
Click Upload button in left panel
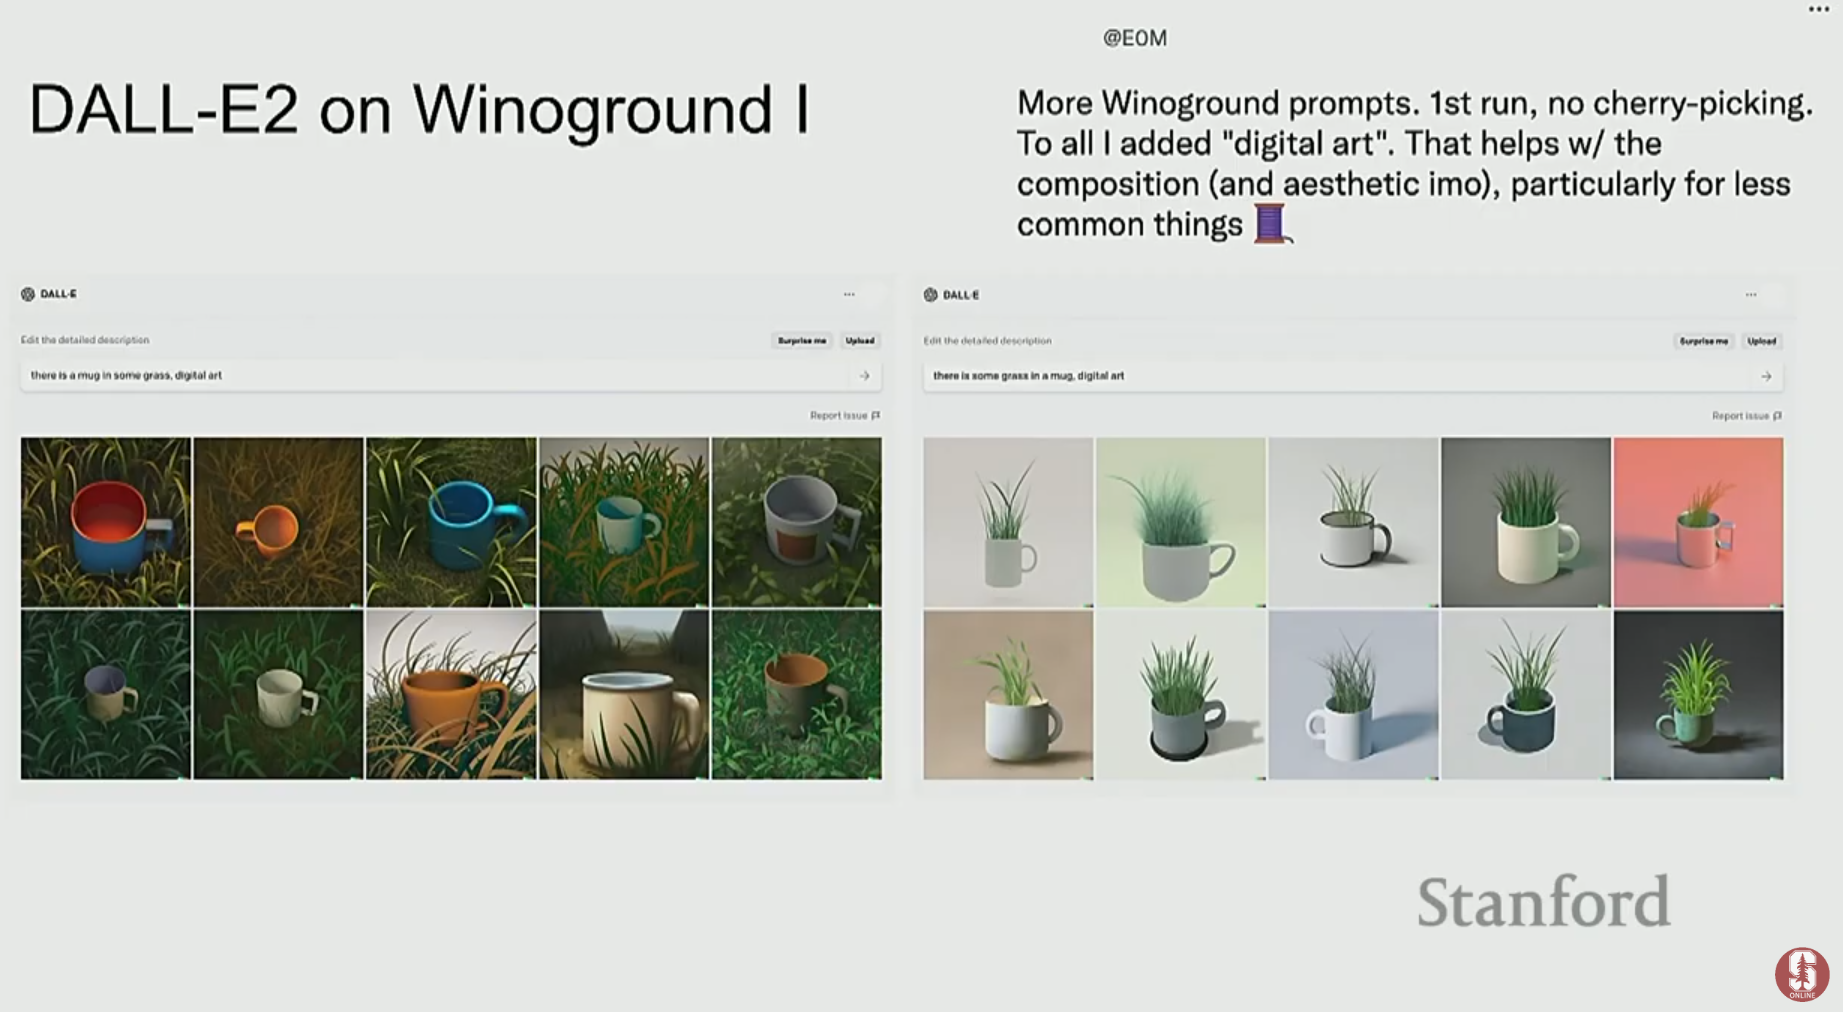(860, 341)
